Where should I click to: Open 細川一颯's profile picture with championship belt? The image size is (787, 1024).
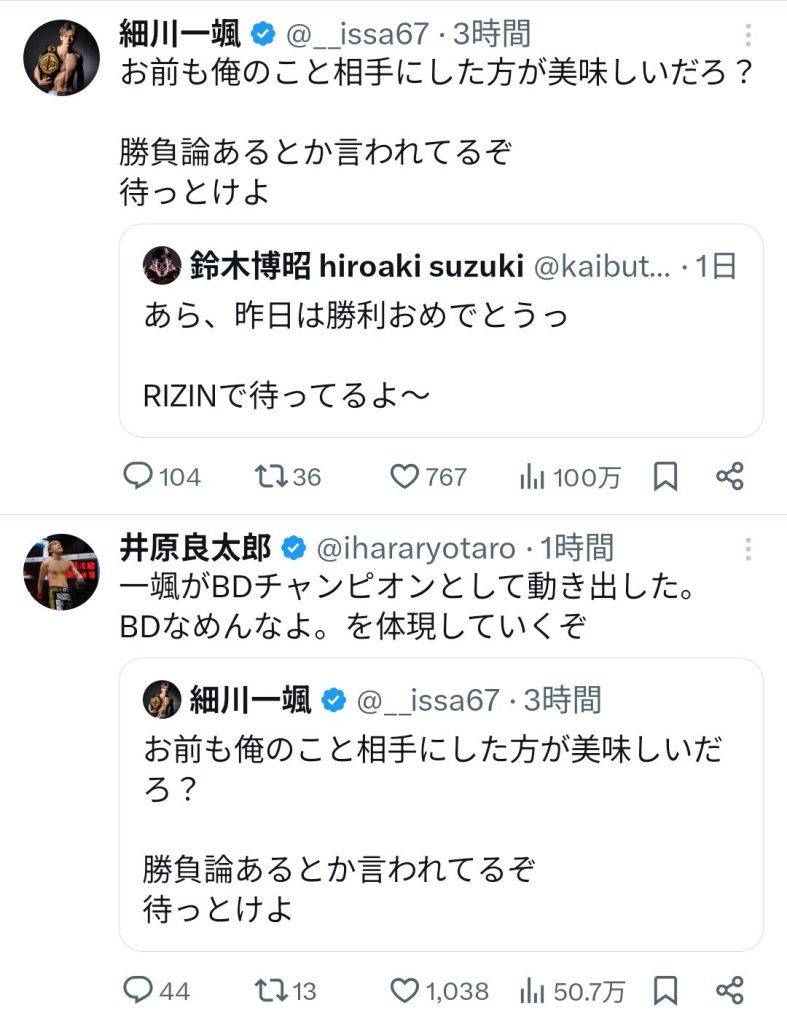61,57
